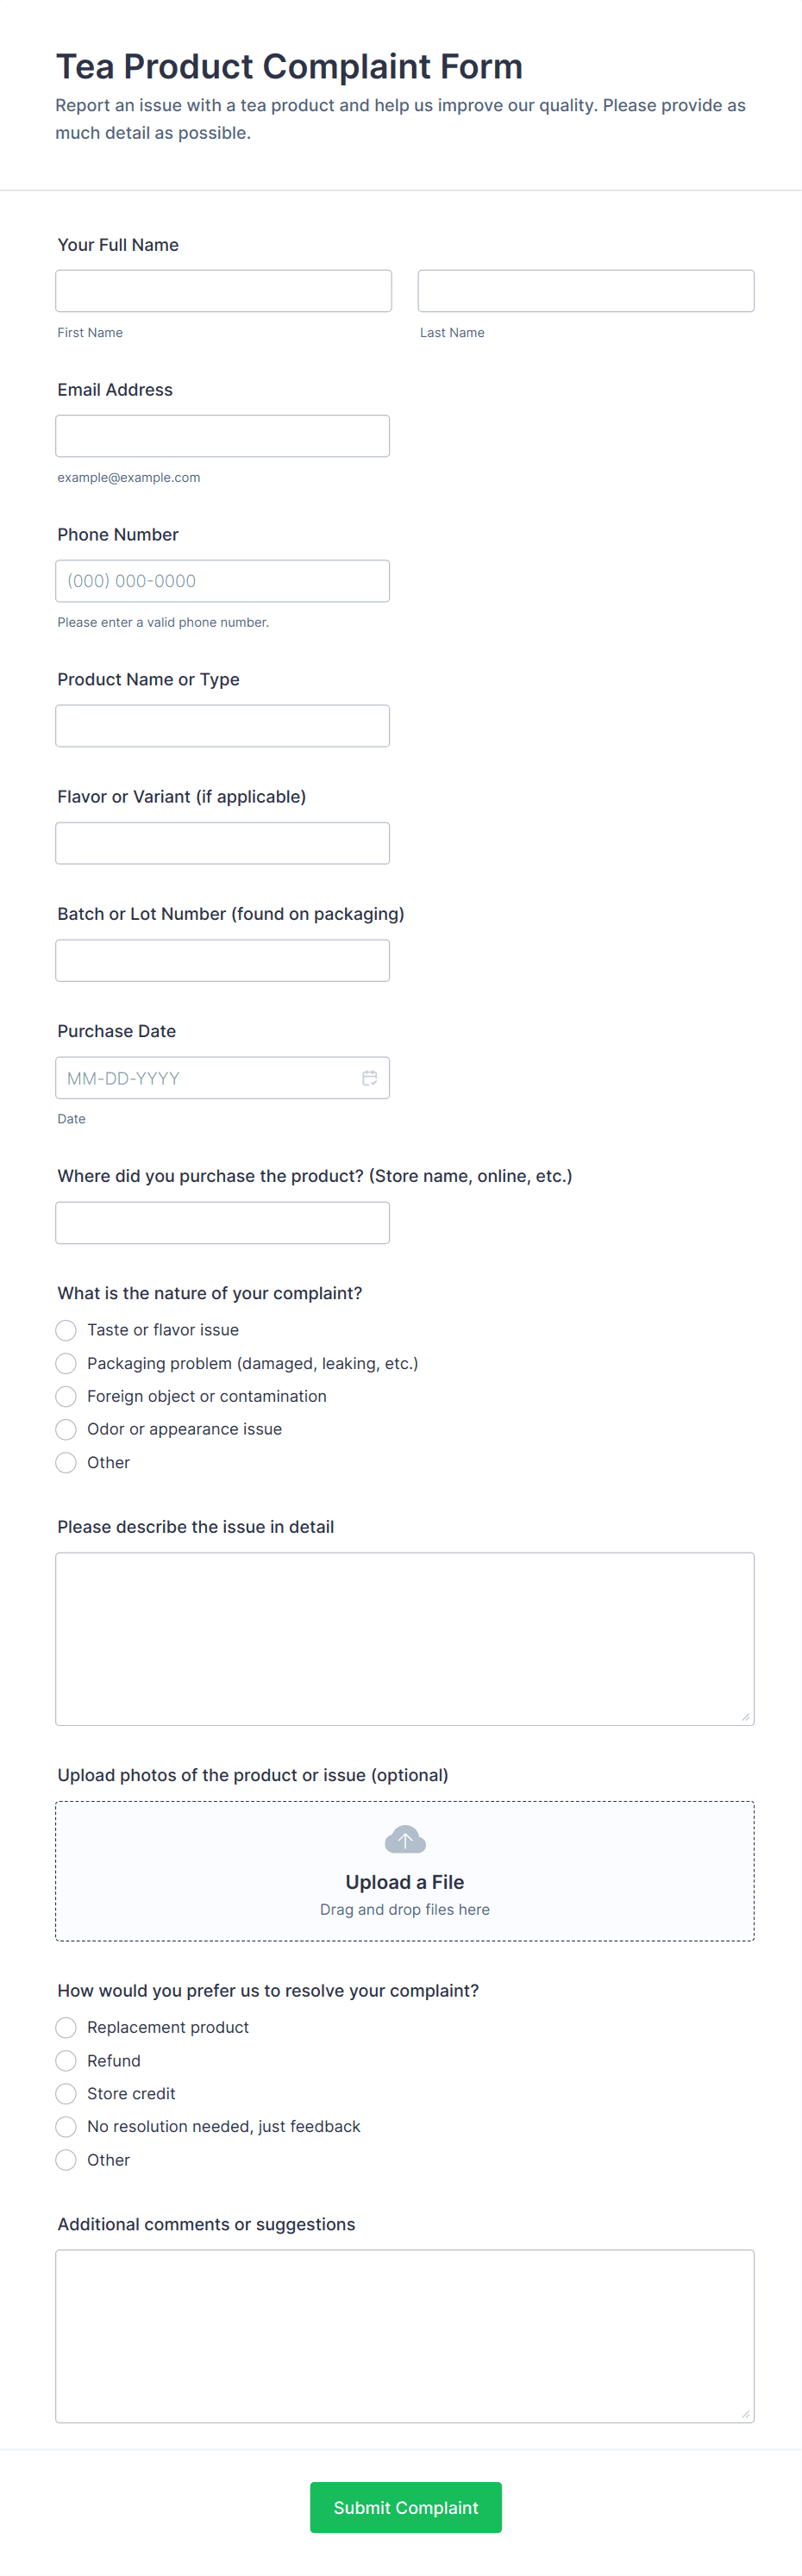Choose No resolution needed, just feedback

[x=66, y=2126]
